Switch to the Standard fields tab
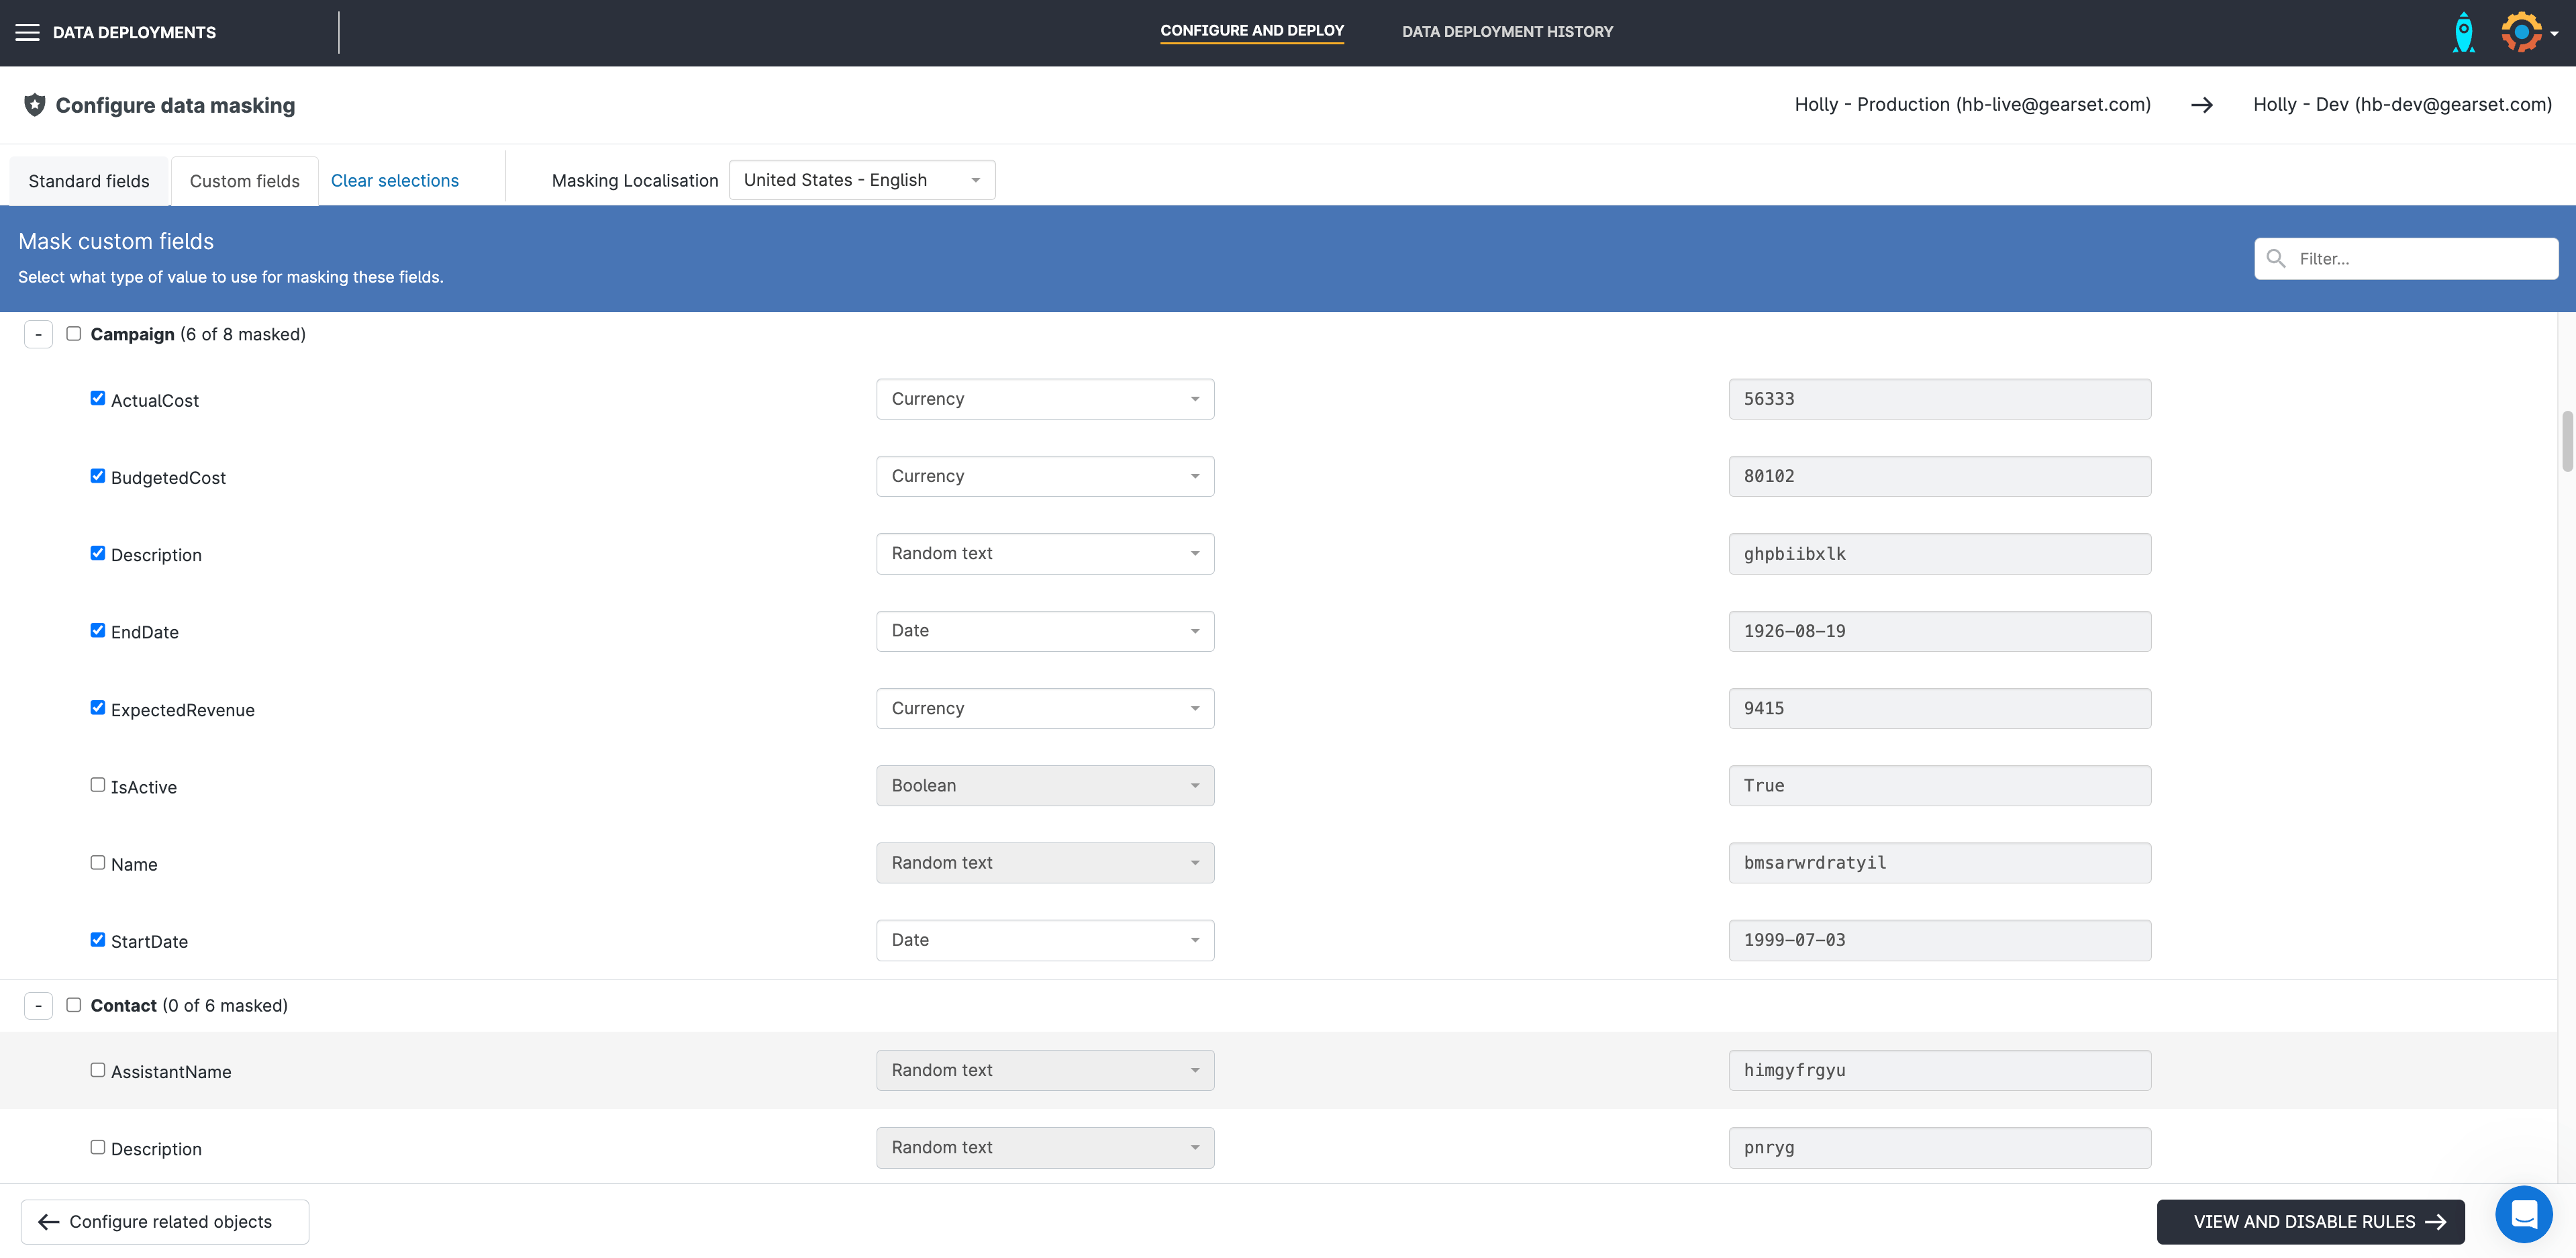 pos(89,181)
